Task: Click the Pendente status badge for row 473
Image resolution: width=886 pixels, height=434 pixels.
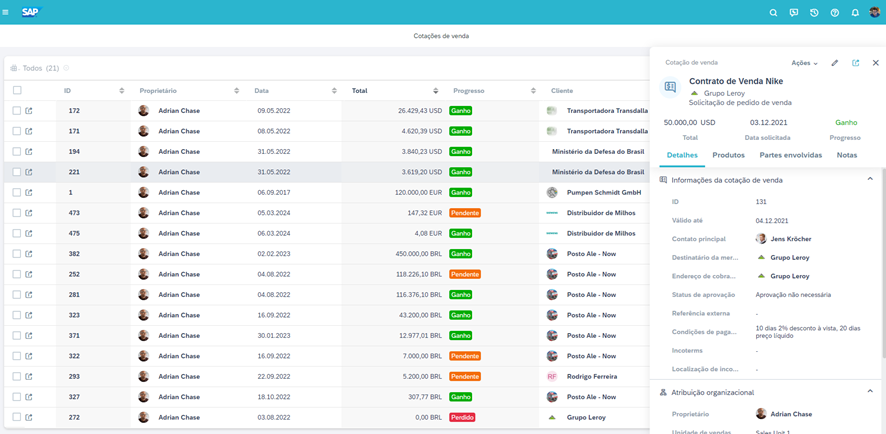Action: (465, 213)
